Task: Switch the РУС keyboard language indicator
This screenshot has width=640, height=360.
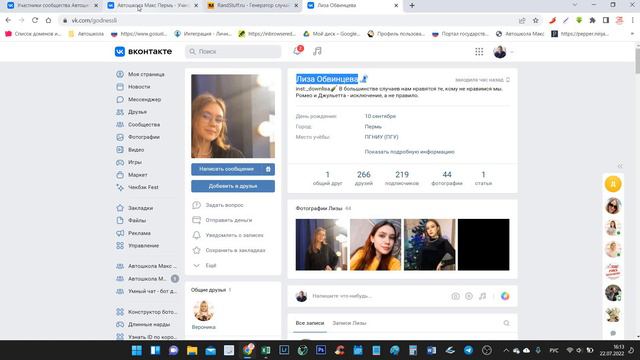Action: tap(554, 350)
